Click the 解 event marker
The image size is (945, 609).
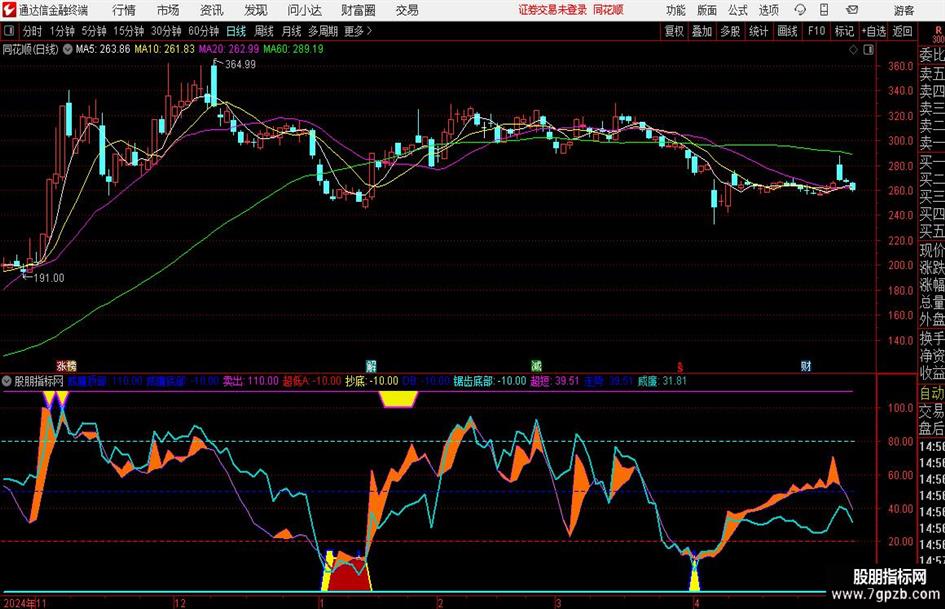pyautogui.click(x=371, y=365)
